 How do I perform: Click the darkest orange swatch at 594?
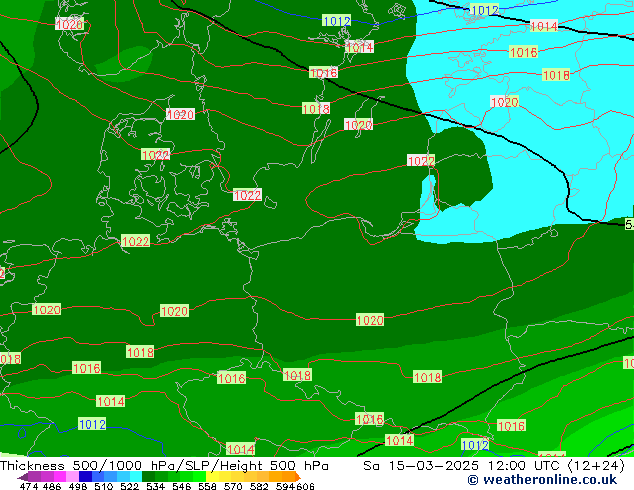pos(288,477)
